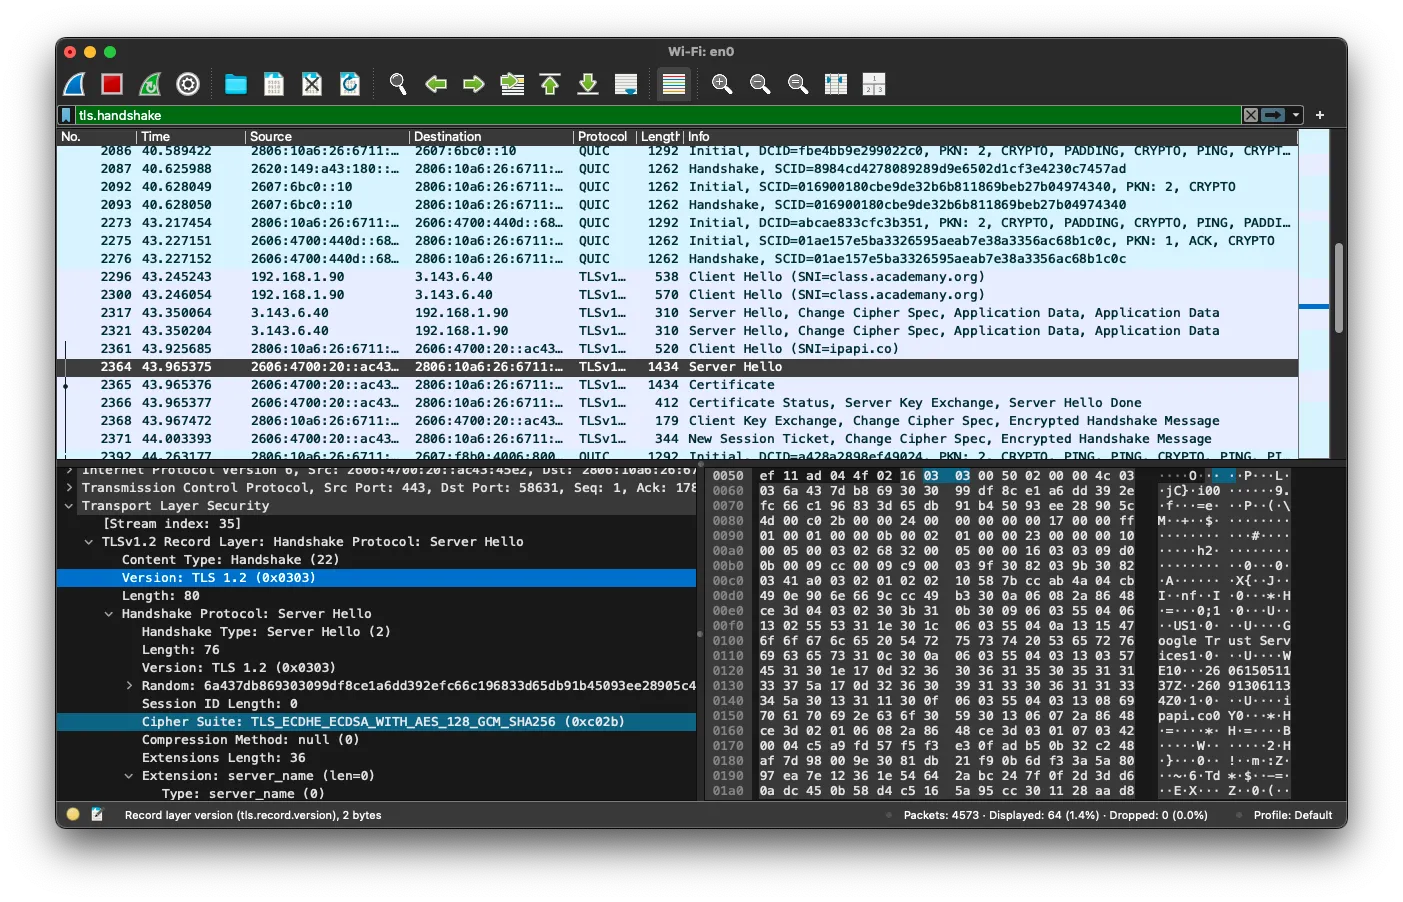Clear the display filter with the X button
The image size is (1403, 902).
[x=1250, y=115]
